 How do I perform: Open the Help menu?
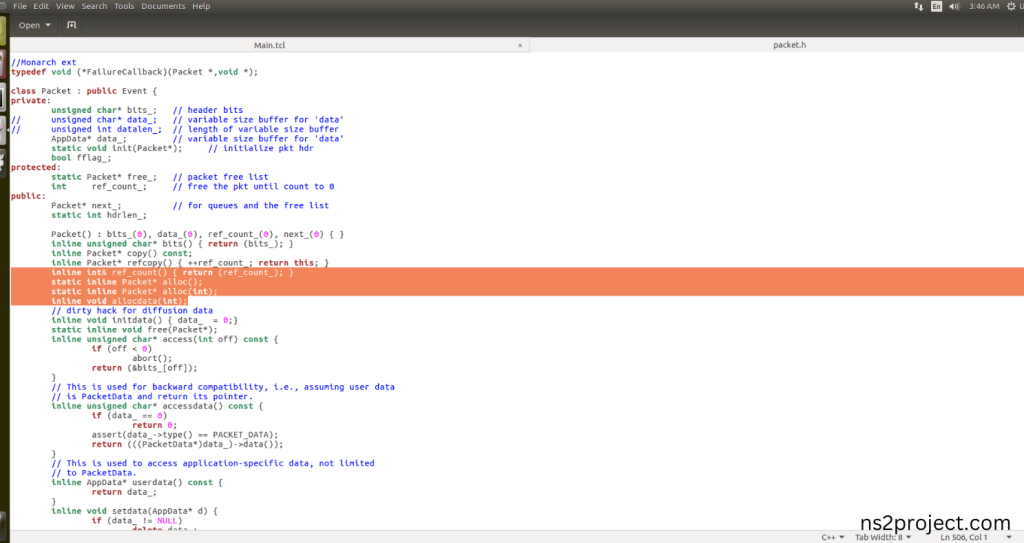201,6
